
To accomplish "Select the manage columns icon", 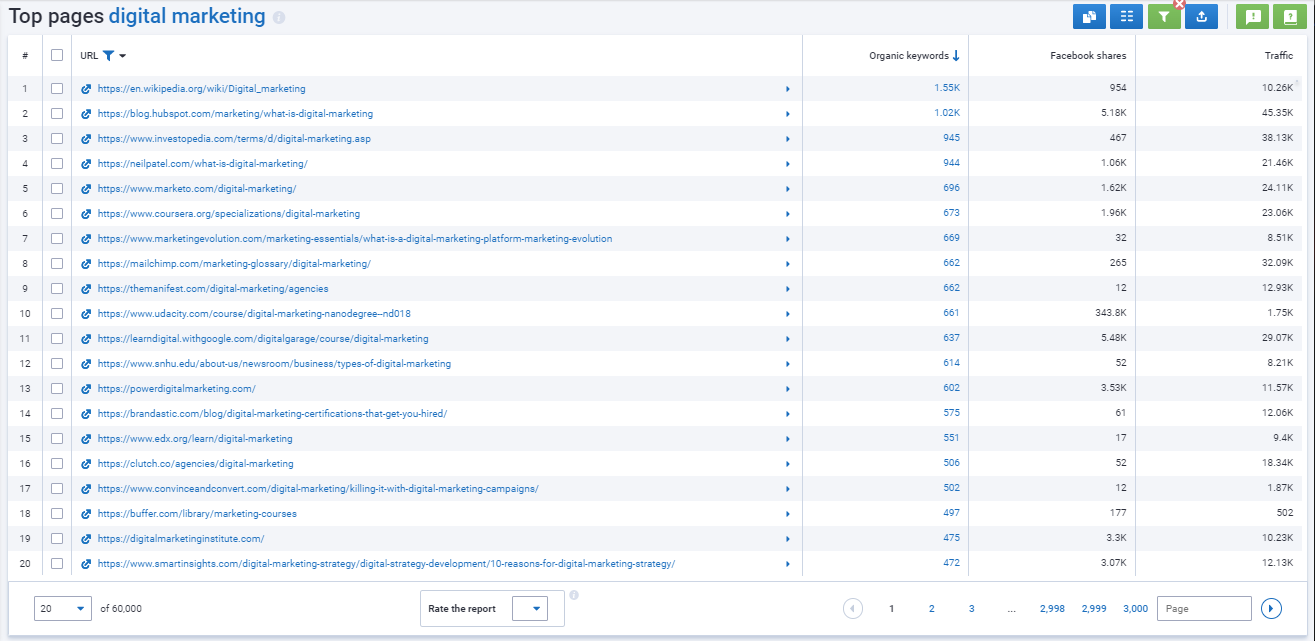I will pos(1126,16).
